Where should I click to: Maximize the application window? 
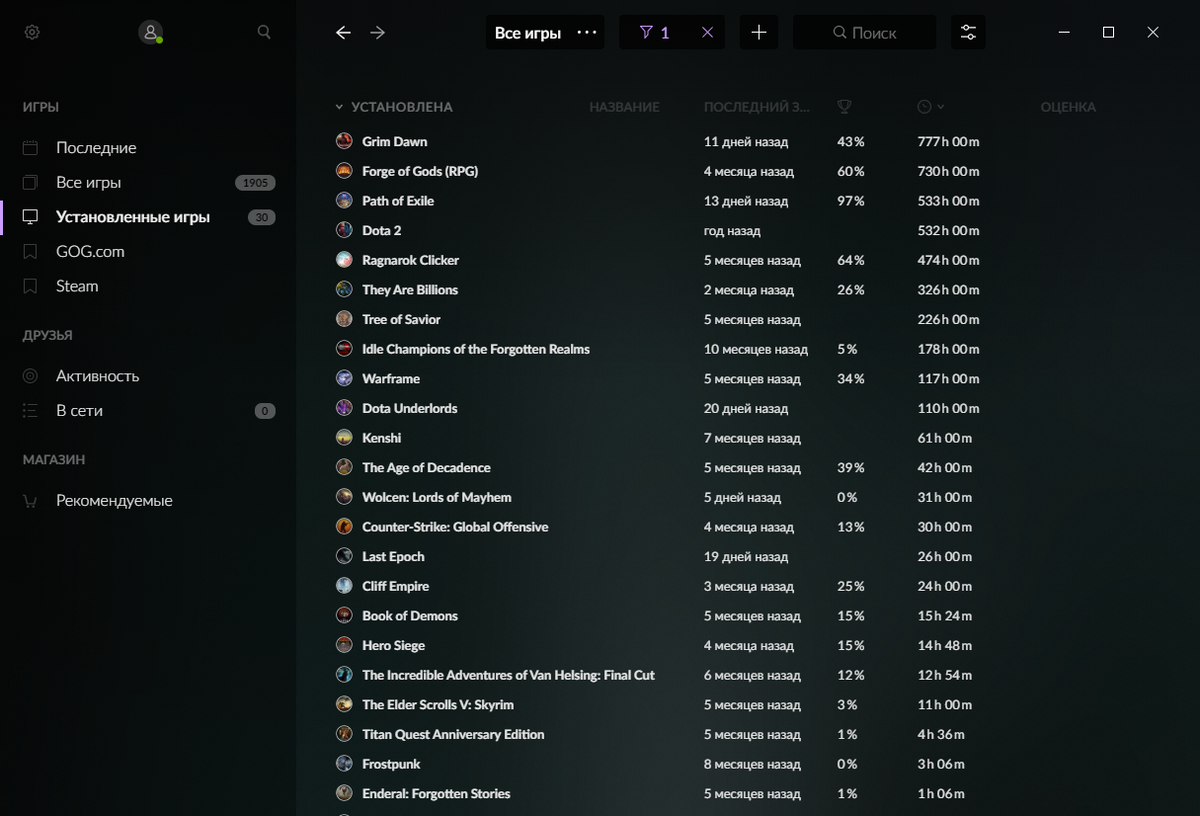(1108, 32)
